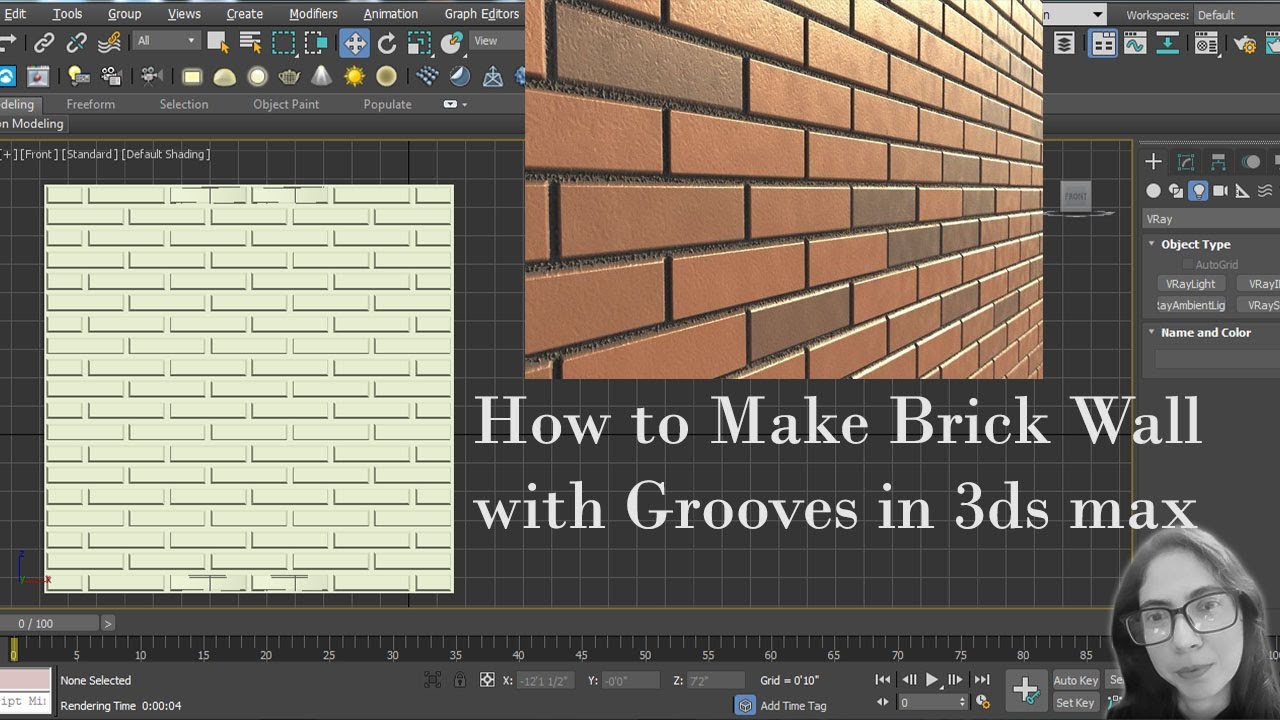Switch to the Modify panel tab
Viewport: 1280px width, 720px height.
click(x=1186, y=162)
